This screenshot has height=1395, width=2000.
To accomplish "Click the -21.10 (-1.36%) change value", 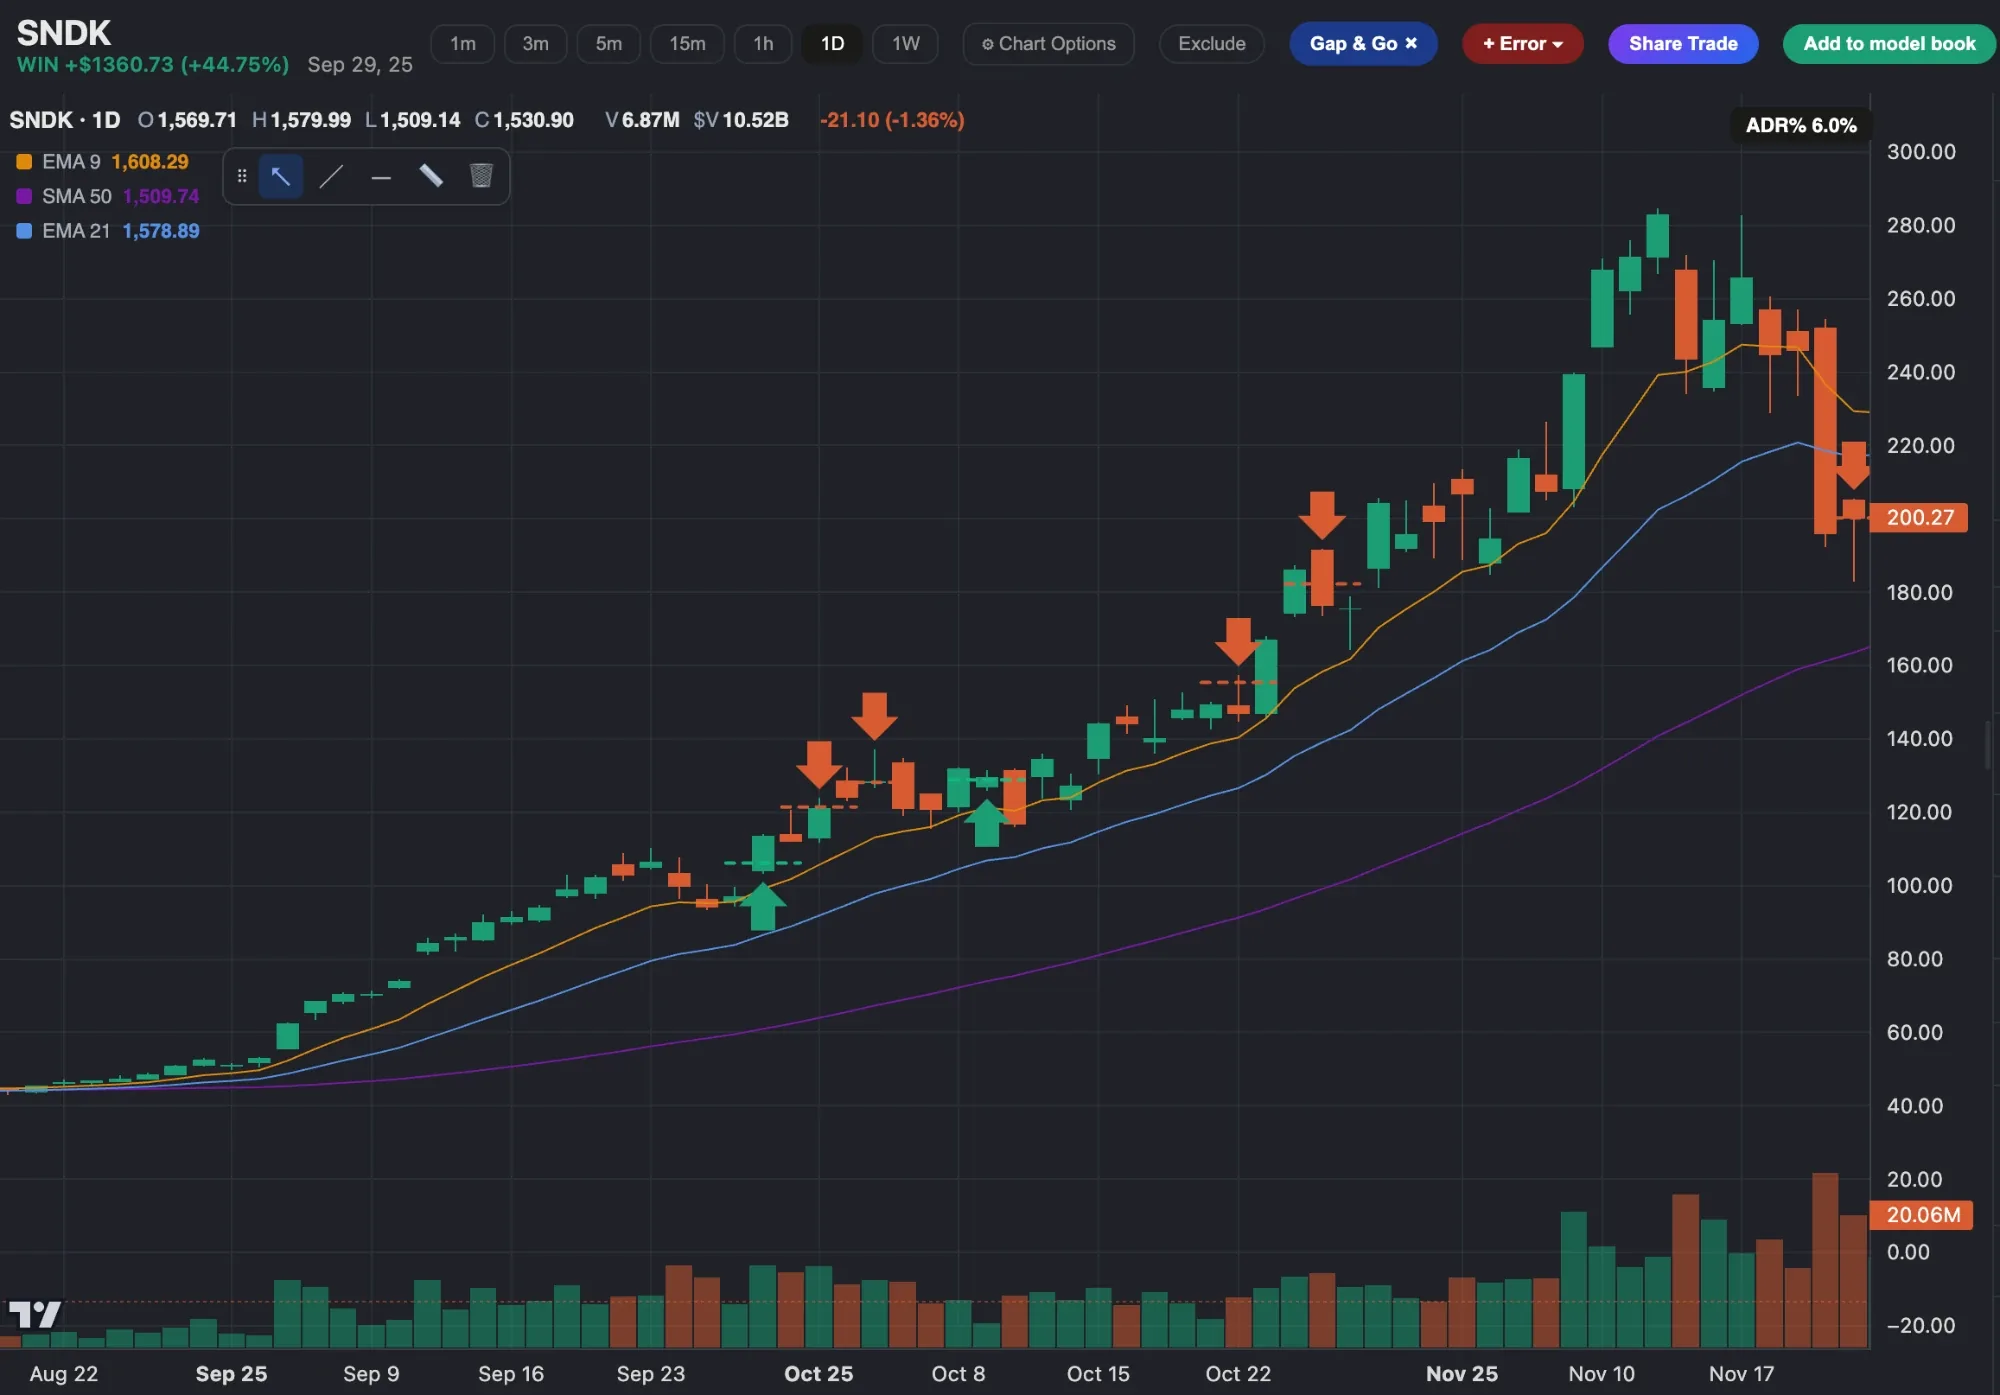I will coord(892,120).
